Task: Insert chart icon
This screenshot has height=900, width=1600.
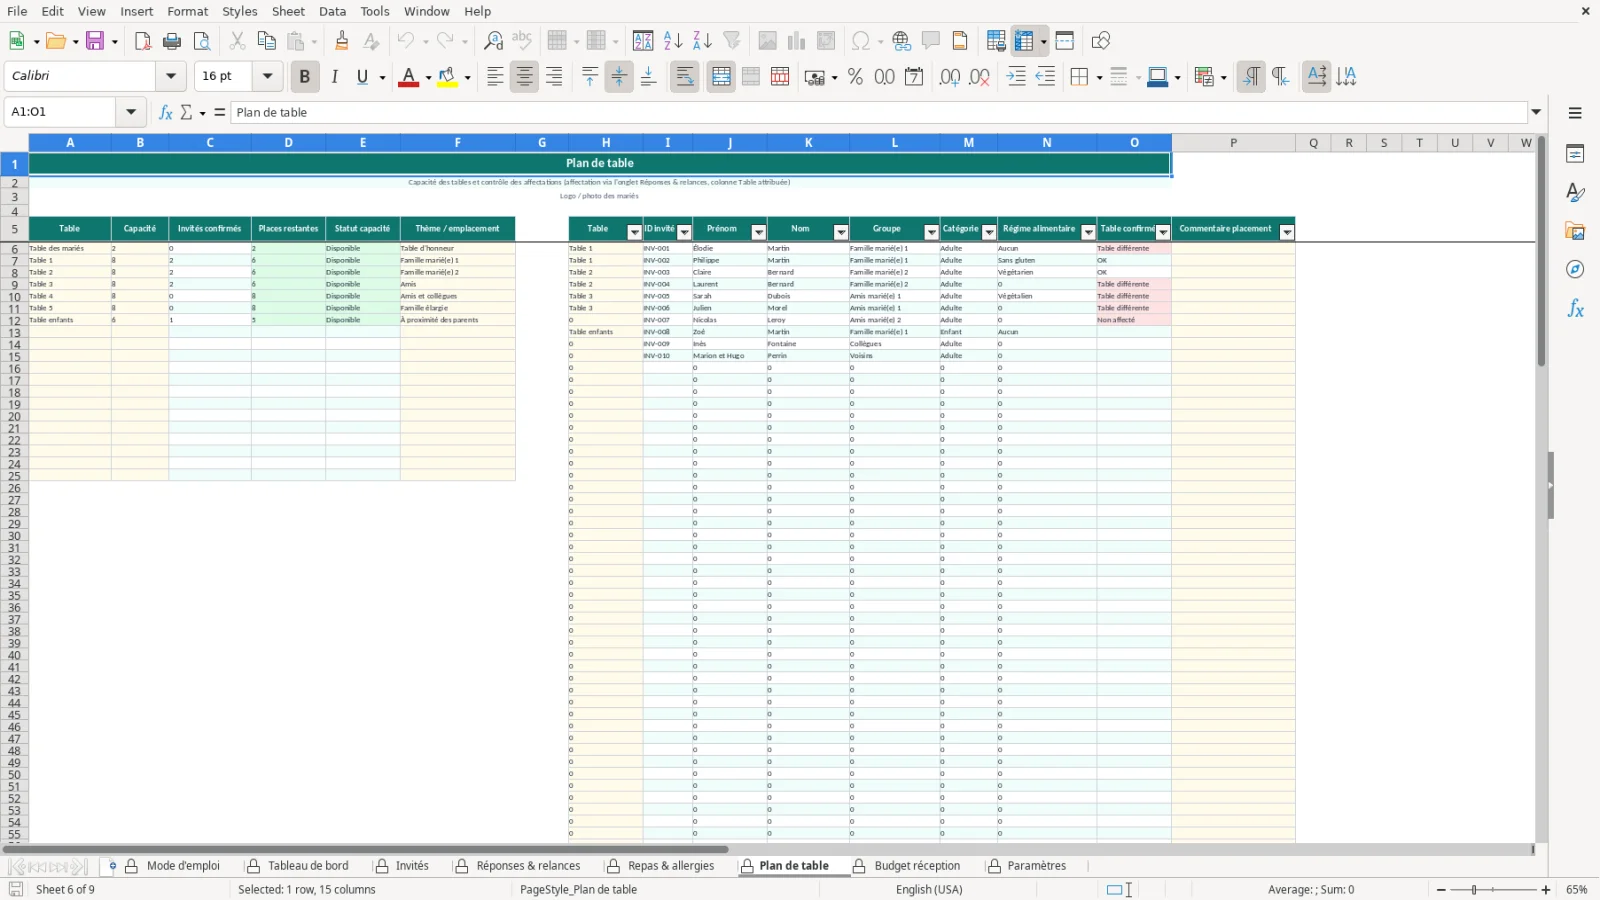Action: [797, 41]
